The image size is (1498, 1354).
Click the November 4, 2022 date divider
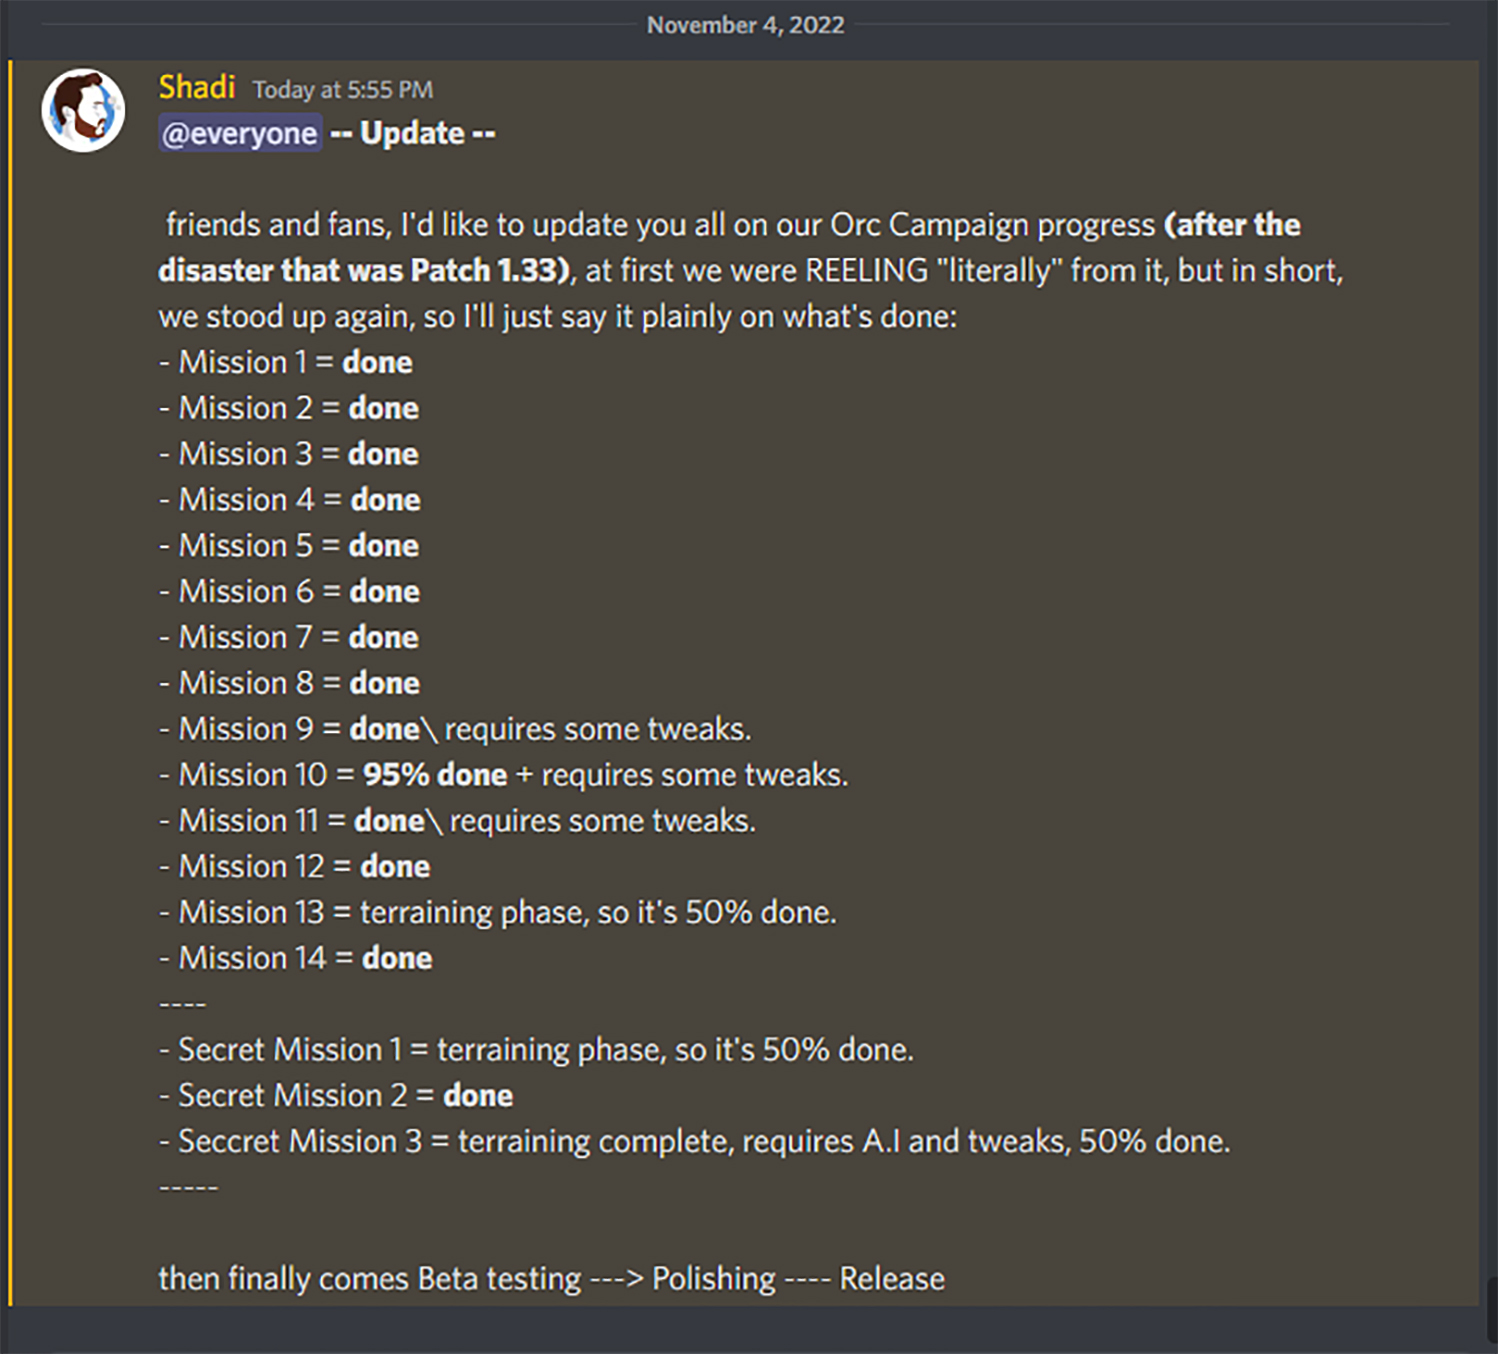[x=746, y=25]
